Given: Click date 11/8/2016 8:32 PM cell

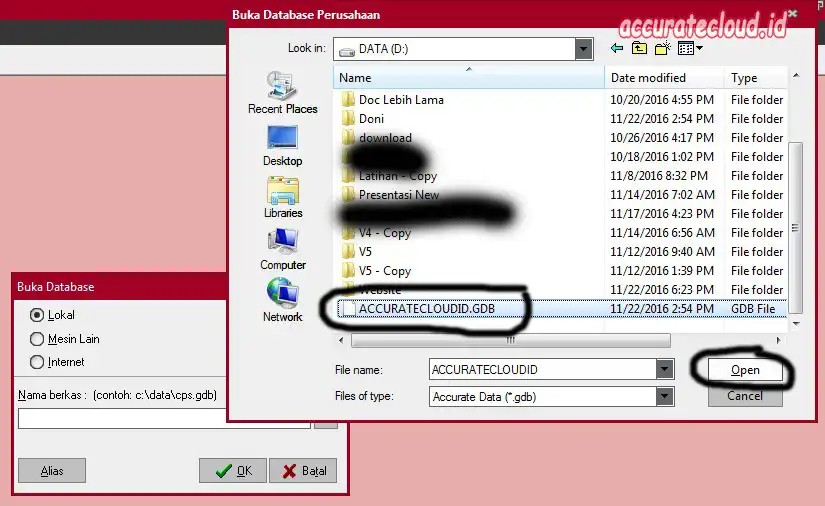Looking at the screenshot, I should [659, 176].
